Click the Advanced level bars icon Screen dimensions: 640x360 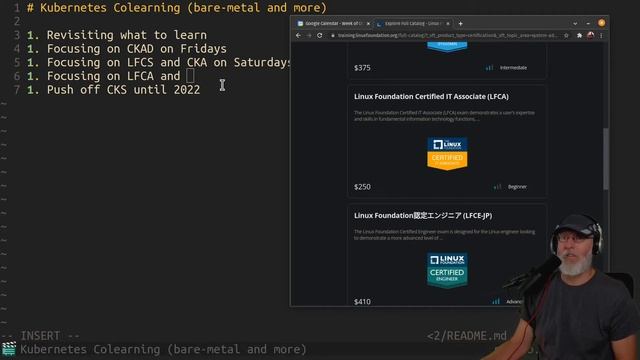coord(496,302)
